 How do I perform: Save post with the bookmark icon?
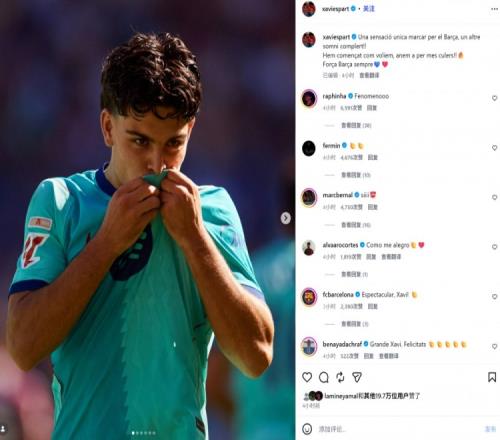tap(492, 377)
